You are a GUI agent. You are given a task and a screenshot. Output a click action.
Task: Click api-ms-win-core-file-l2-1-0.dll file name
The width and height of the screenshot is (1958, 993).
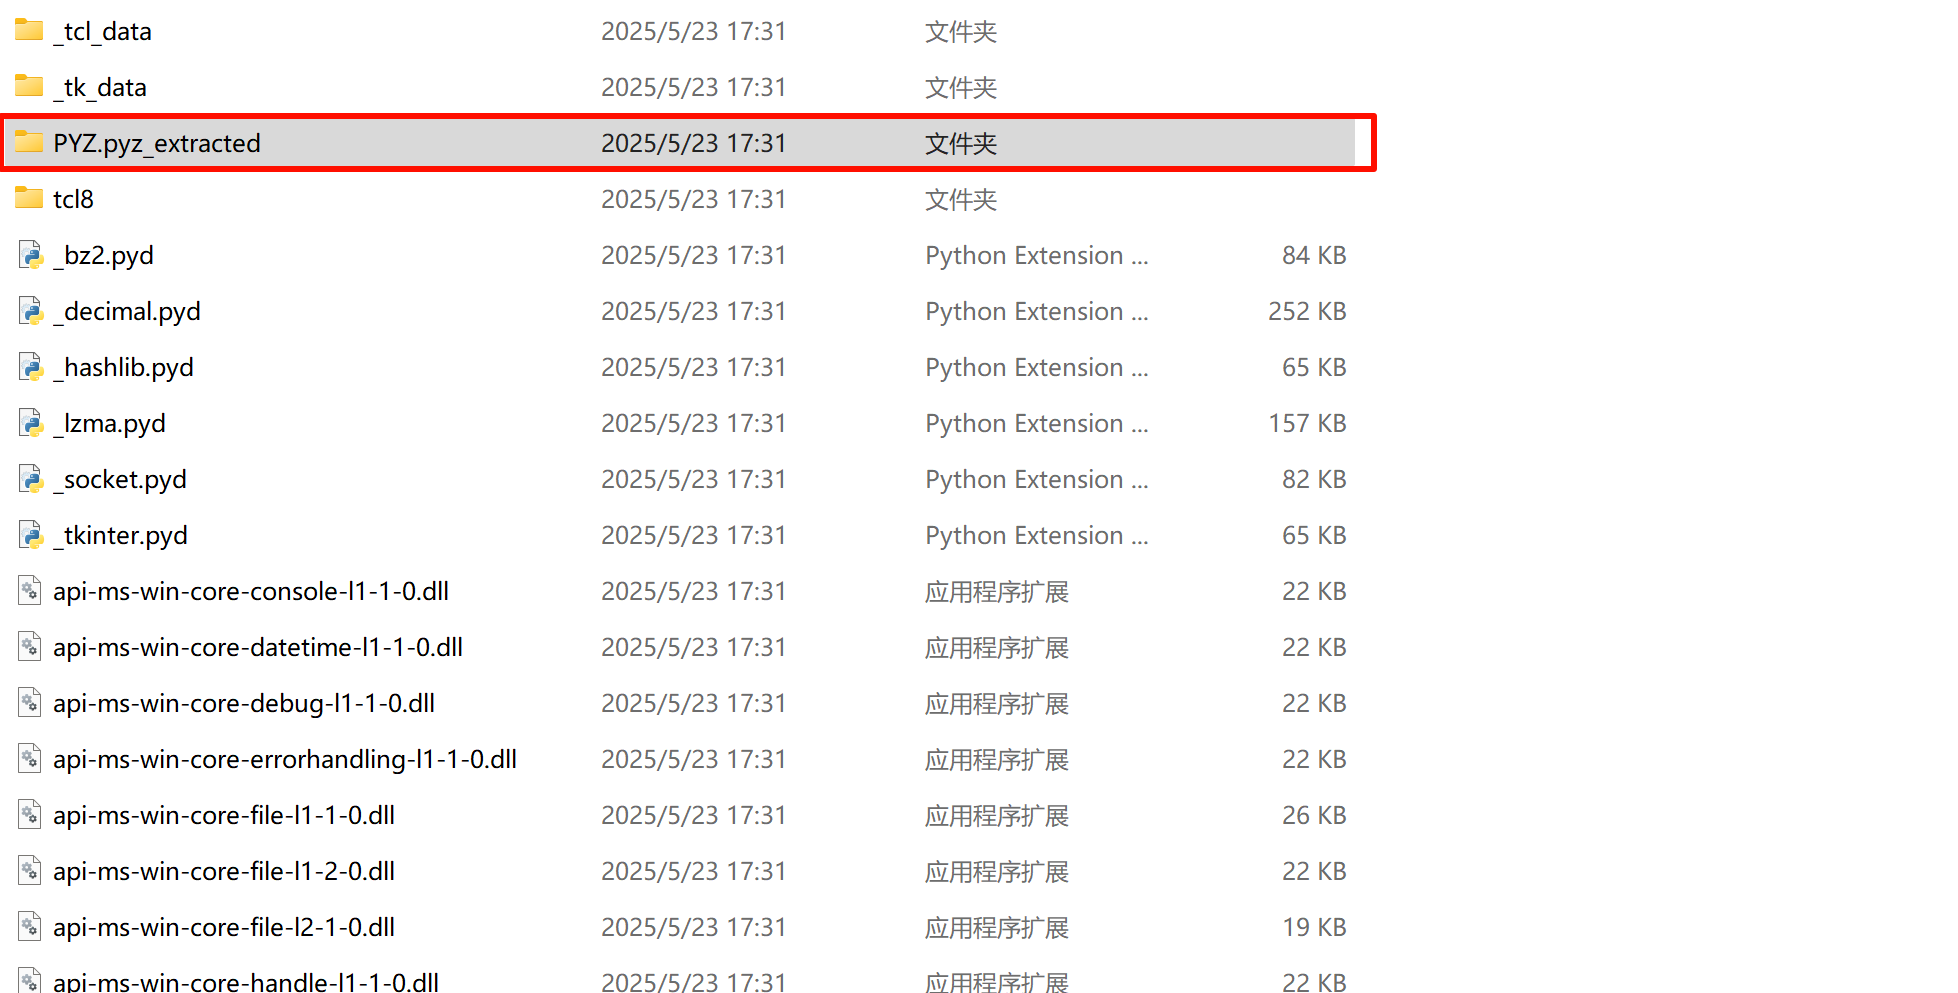coord(224,928)
